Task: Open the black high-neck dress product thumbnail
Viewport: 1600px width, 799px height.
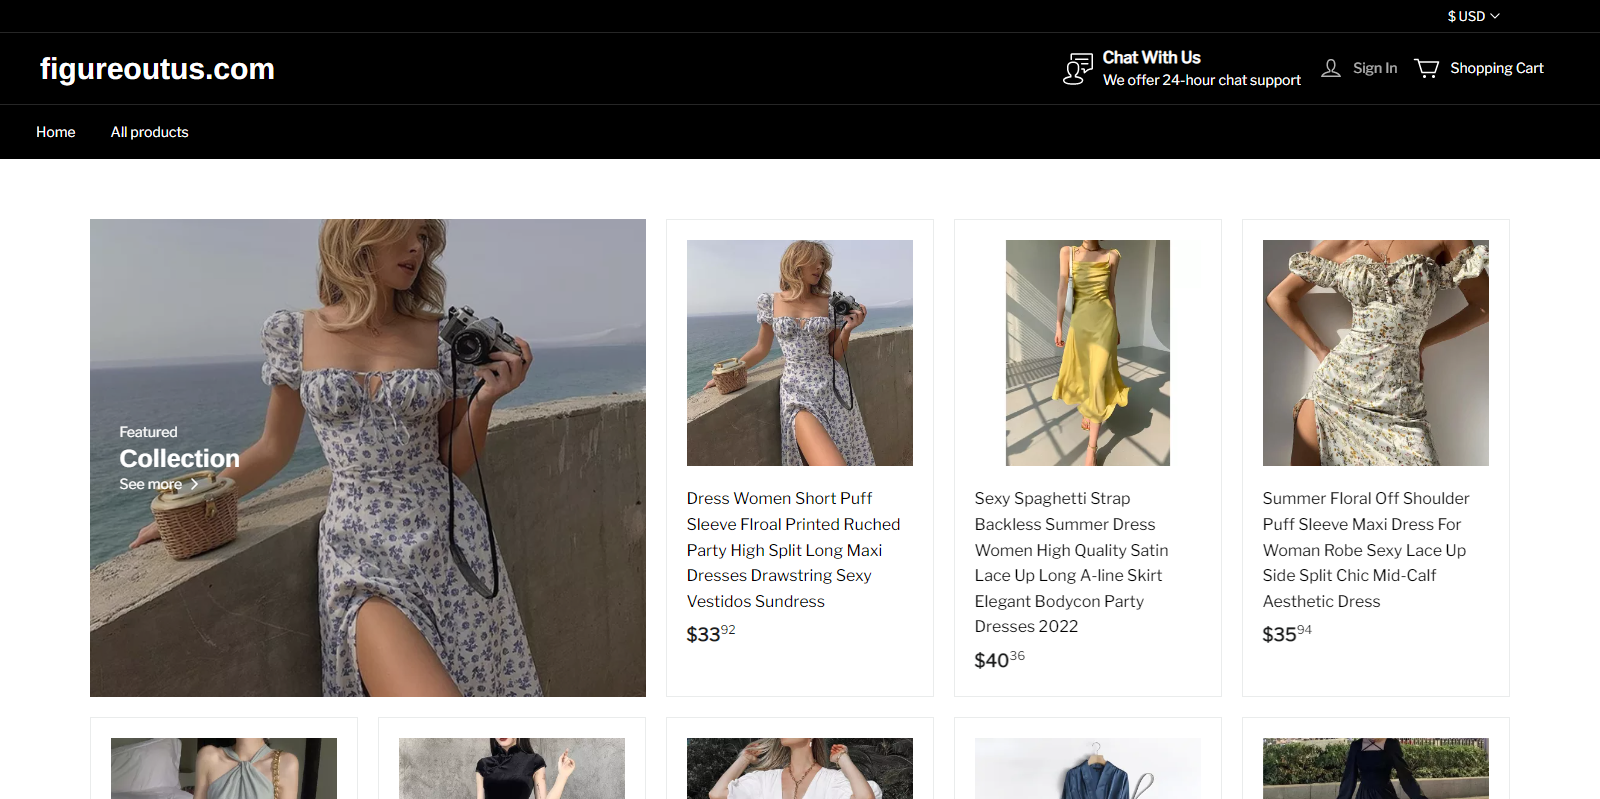Action: 512,768
